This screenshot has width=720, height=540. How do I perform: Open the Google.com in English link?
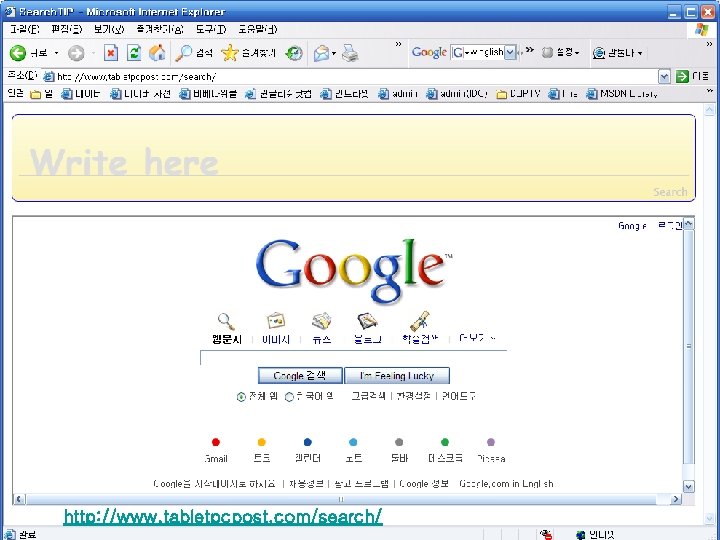[x=506, y=484]
